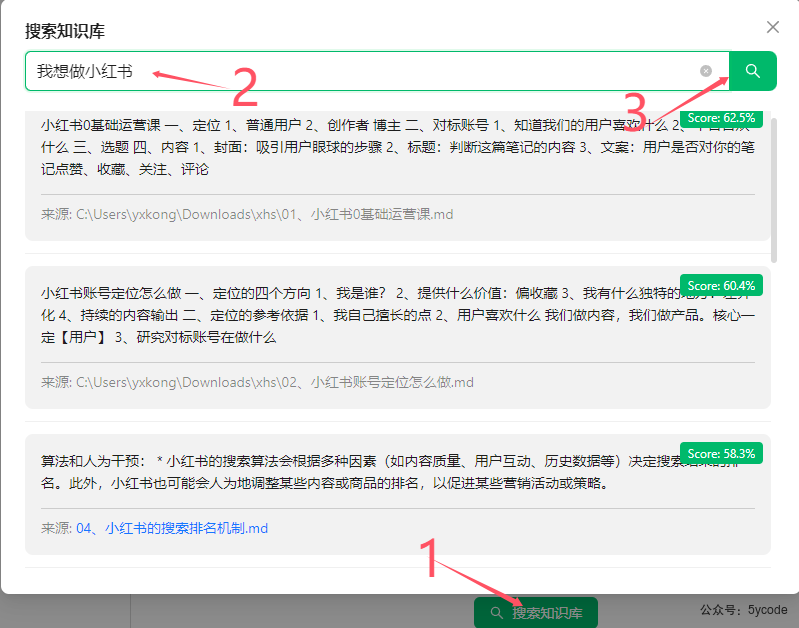Click the results list scrollbar thumb

pos(774,190)
